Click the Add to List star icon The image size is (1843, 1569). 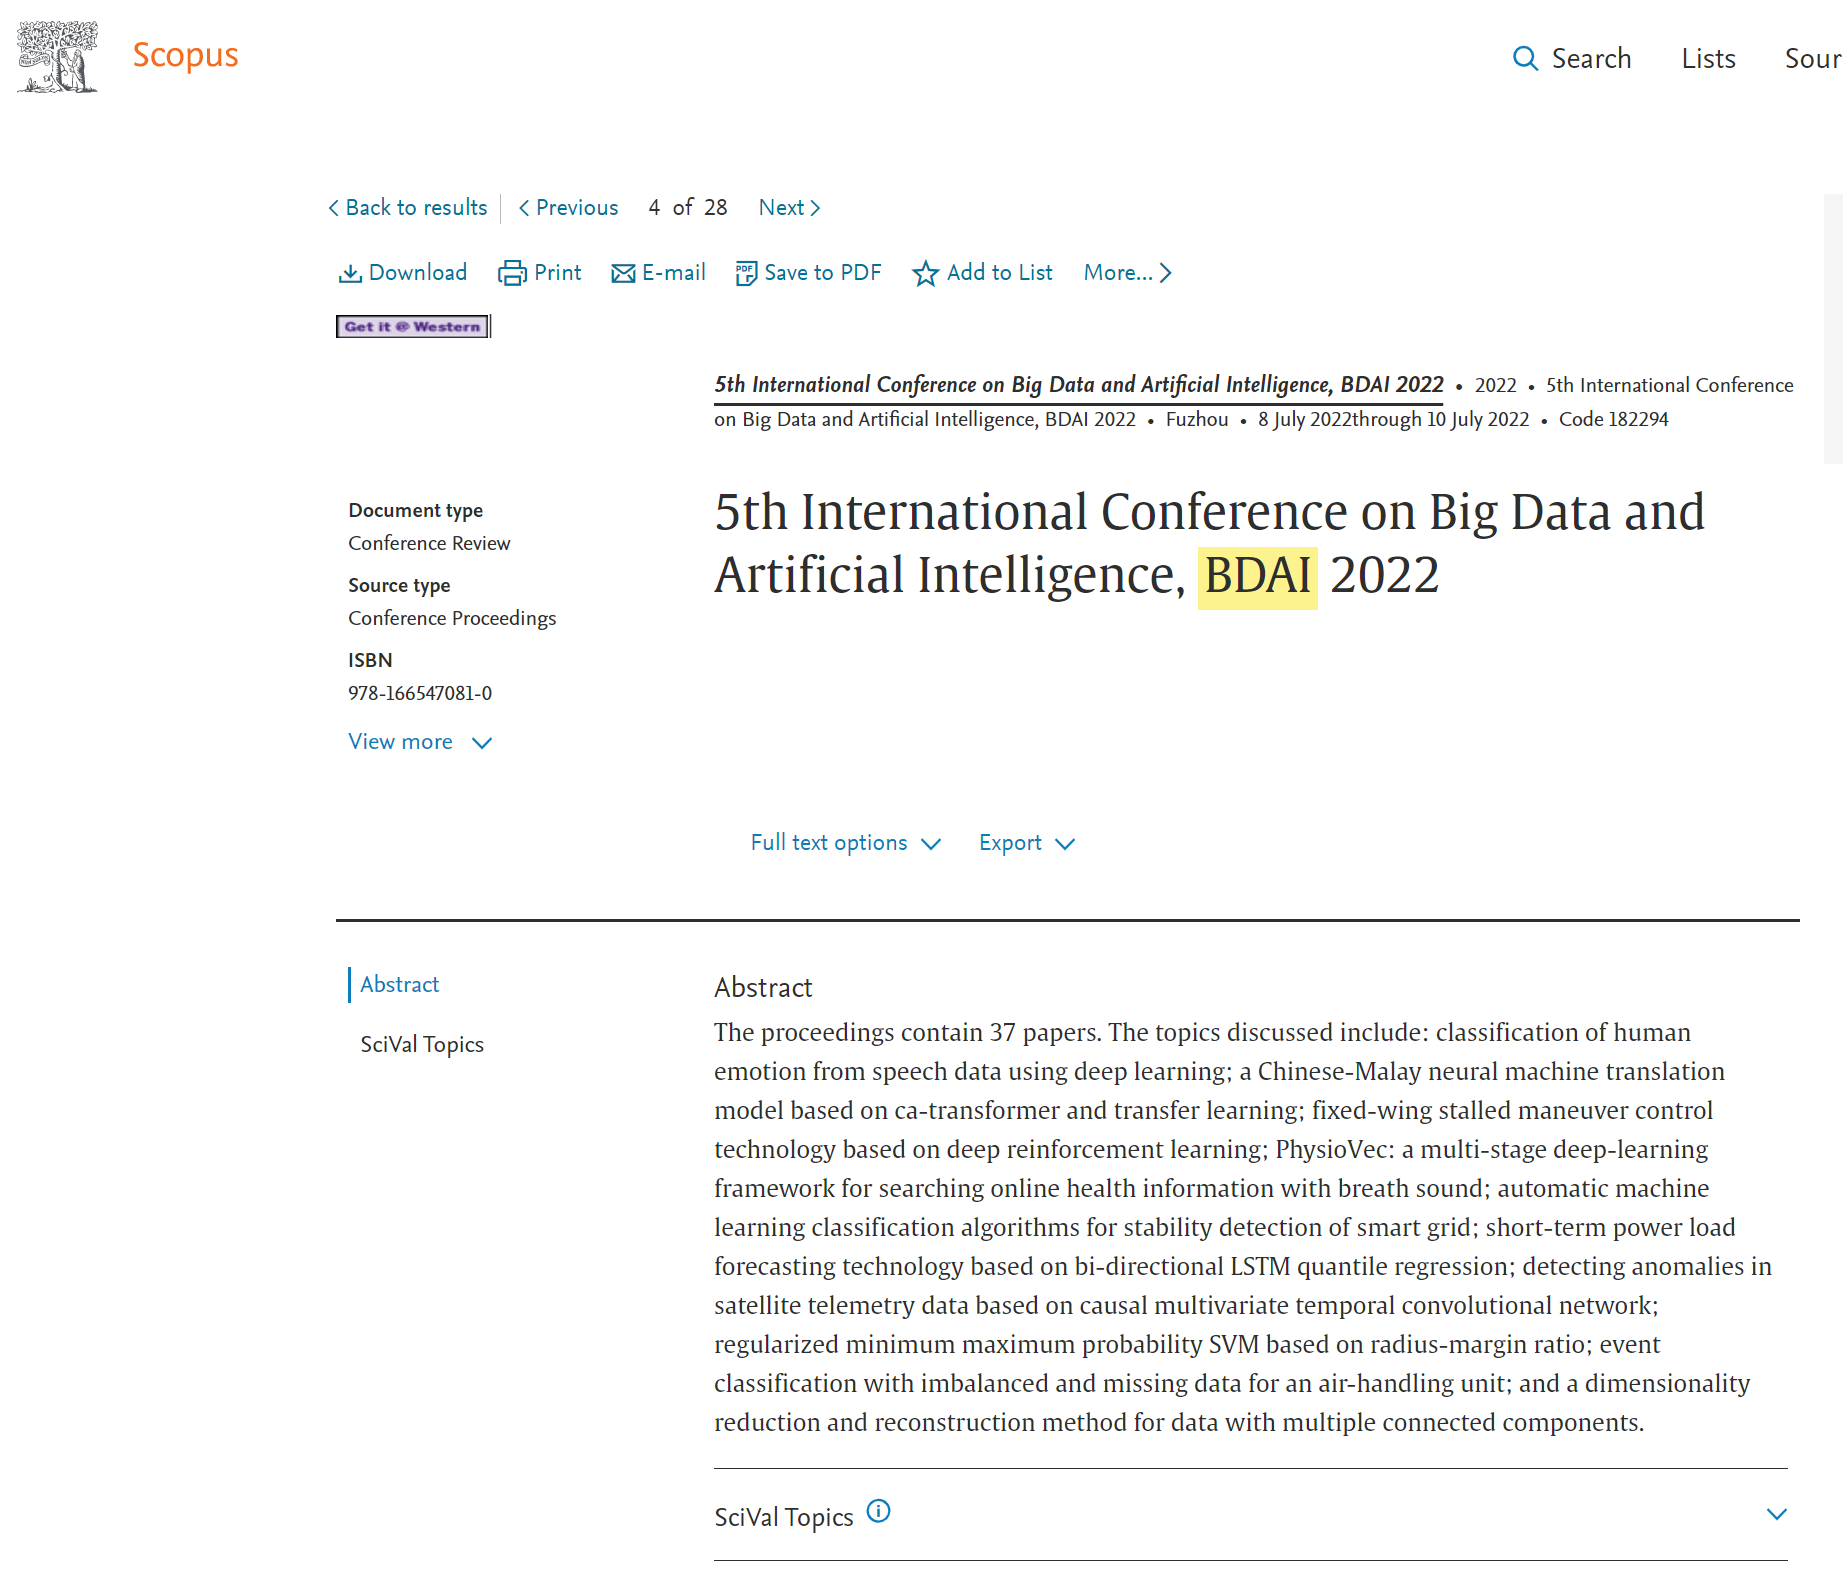[x=925, y=273]
